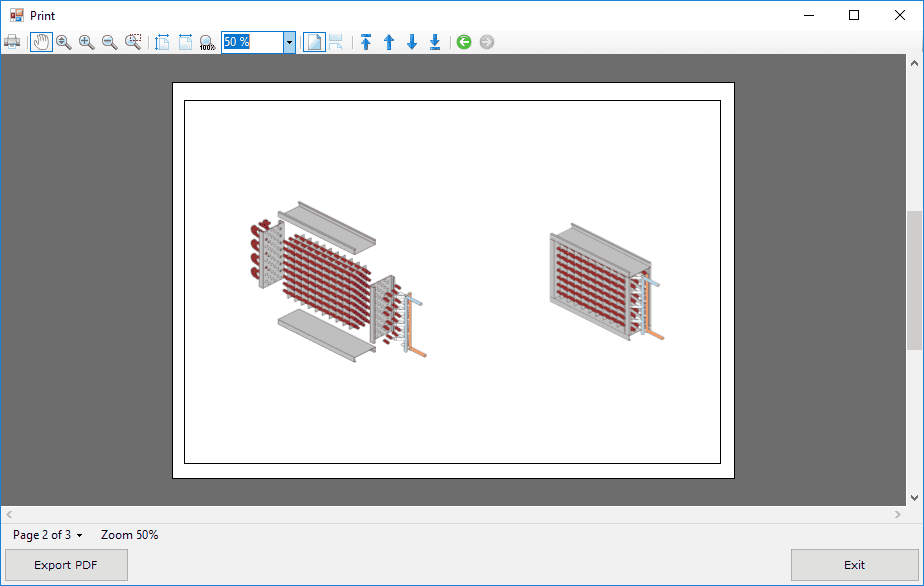This screenshot has width=924, height=586.
Task: Open the zoom percentage dropdown arrow
Action: tap(290, 42)
